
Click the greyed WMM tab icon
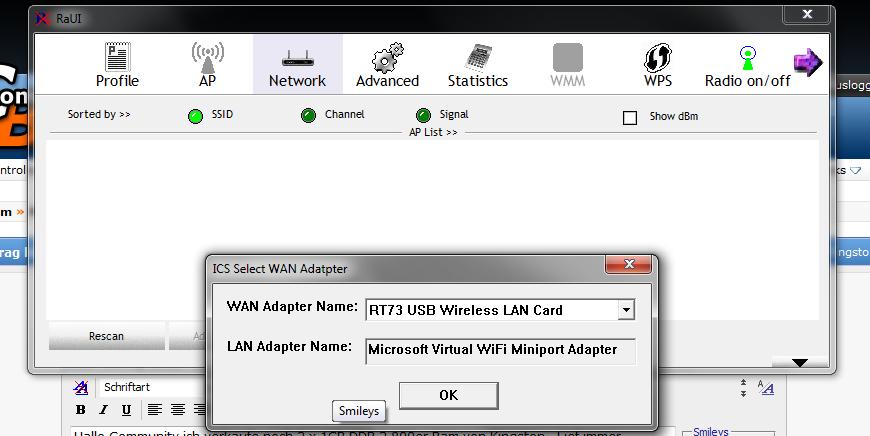[x=568, y=64]
